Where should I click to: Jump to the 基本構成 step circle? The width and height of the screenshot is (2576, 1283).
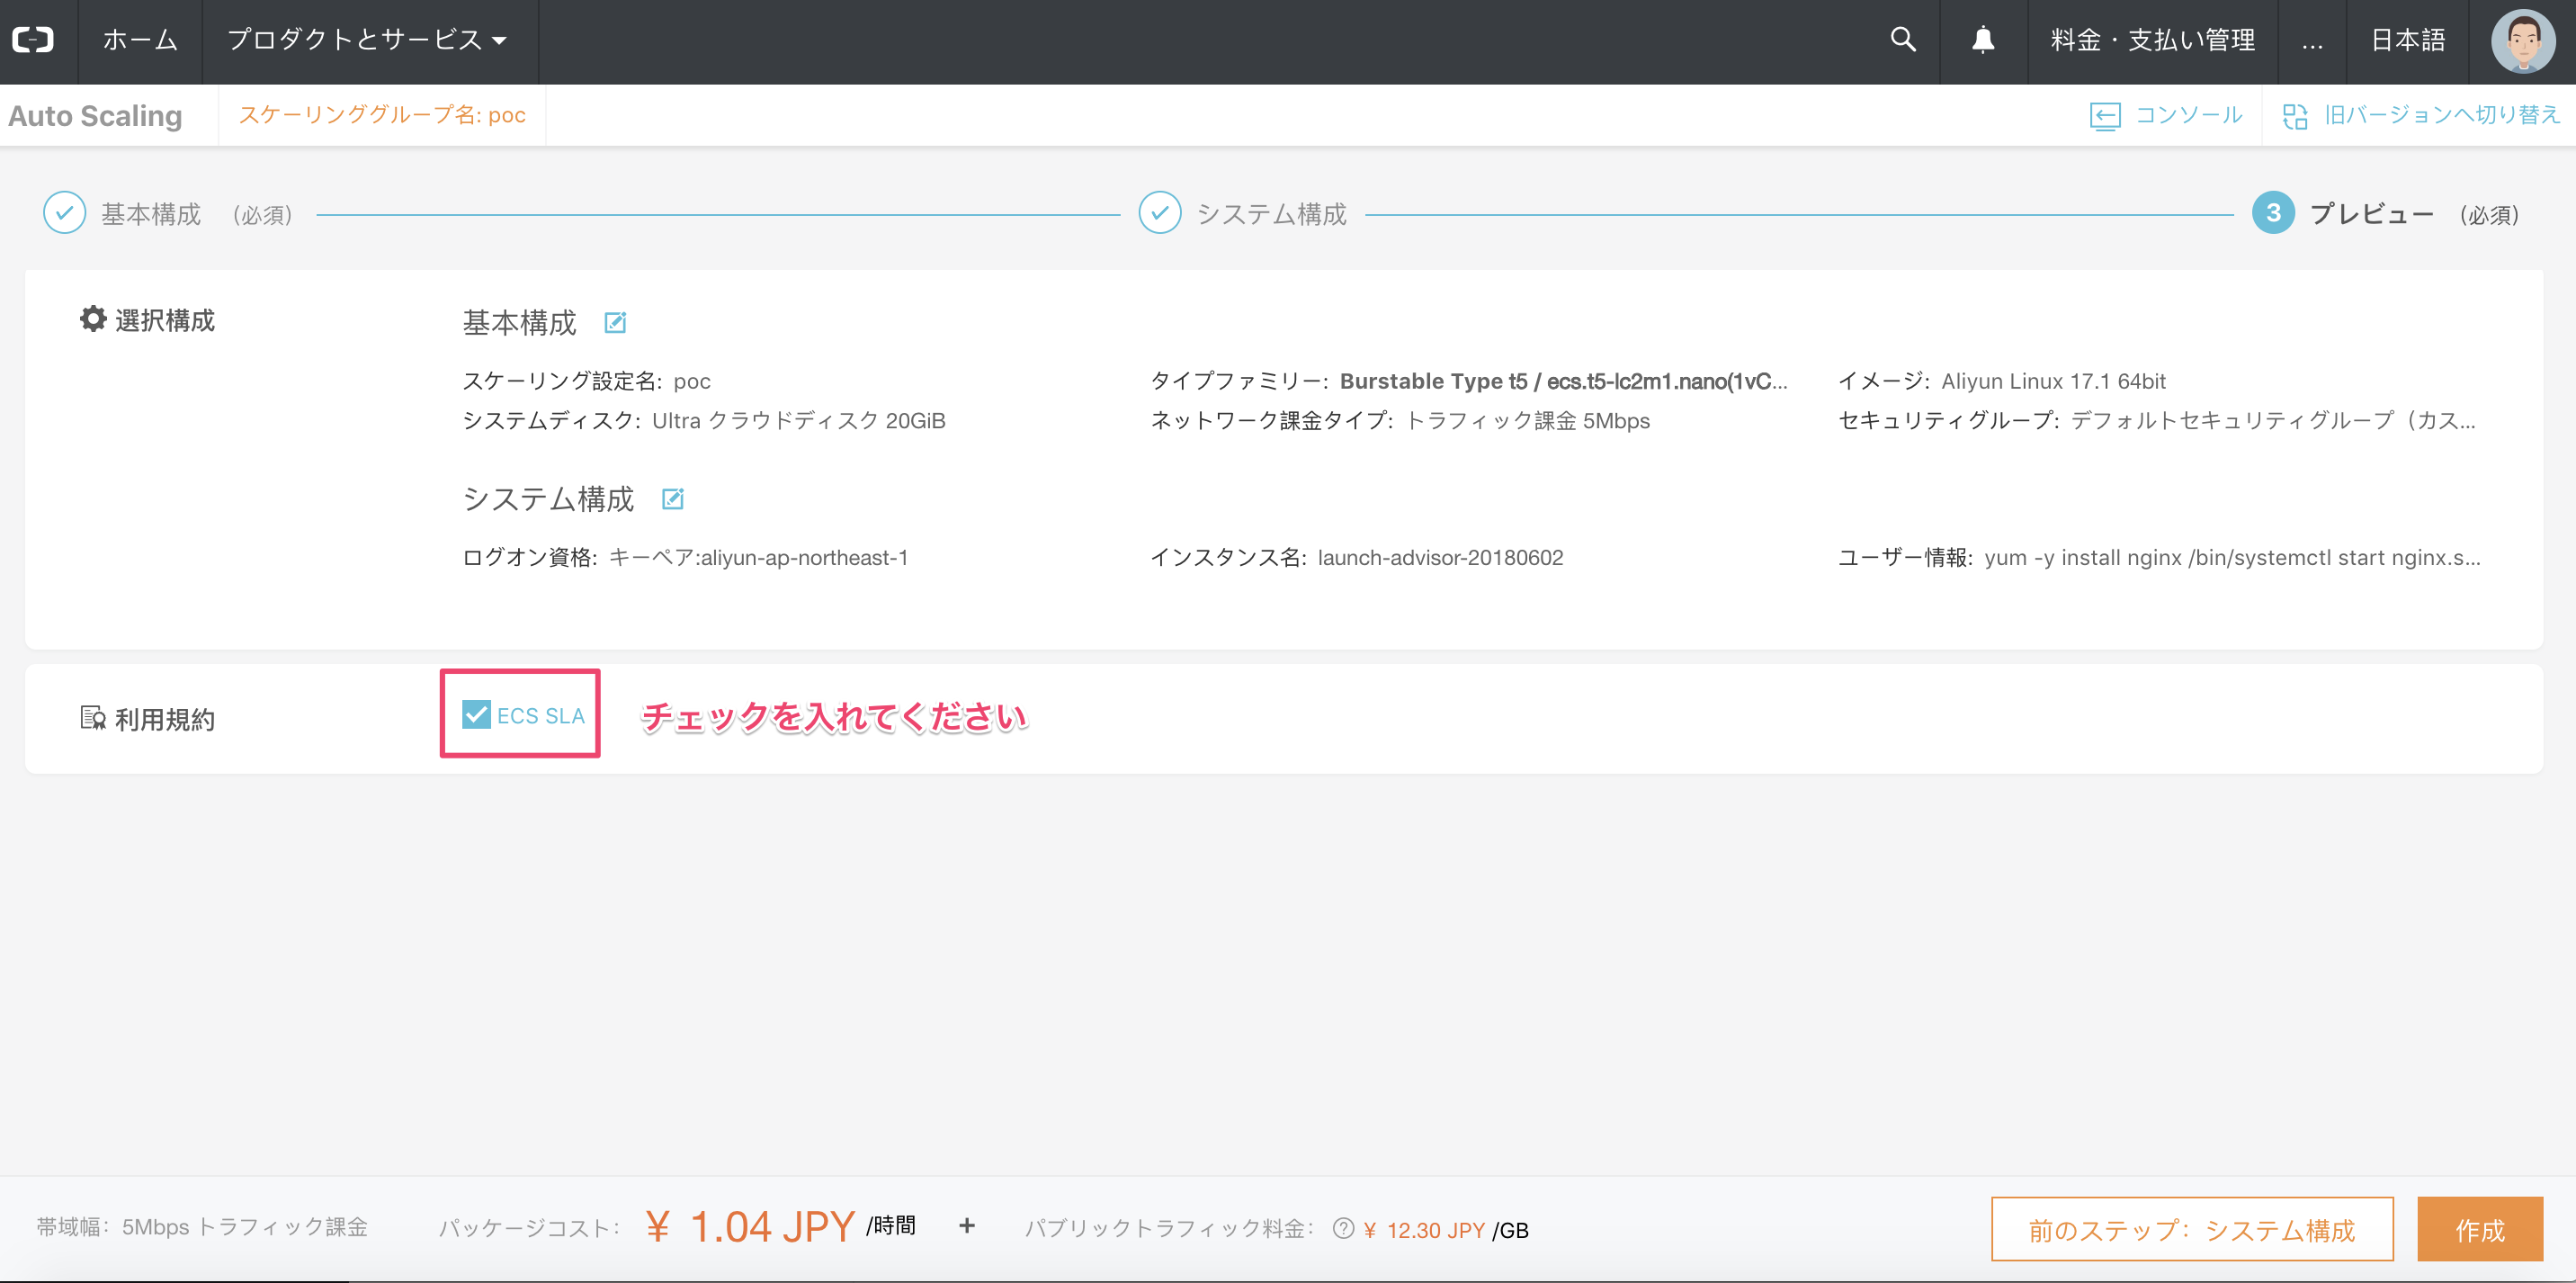(x=65, y=213)
